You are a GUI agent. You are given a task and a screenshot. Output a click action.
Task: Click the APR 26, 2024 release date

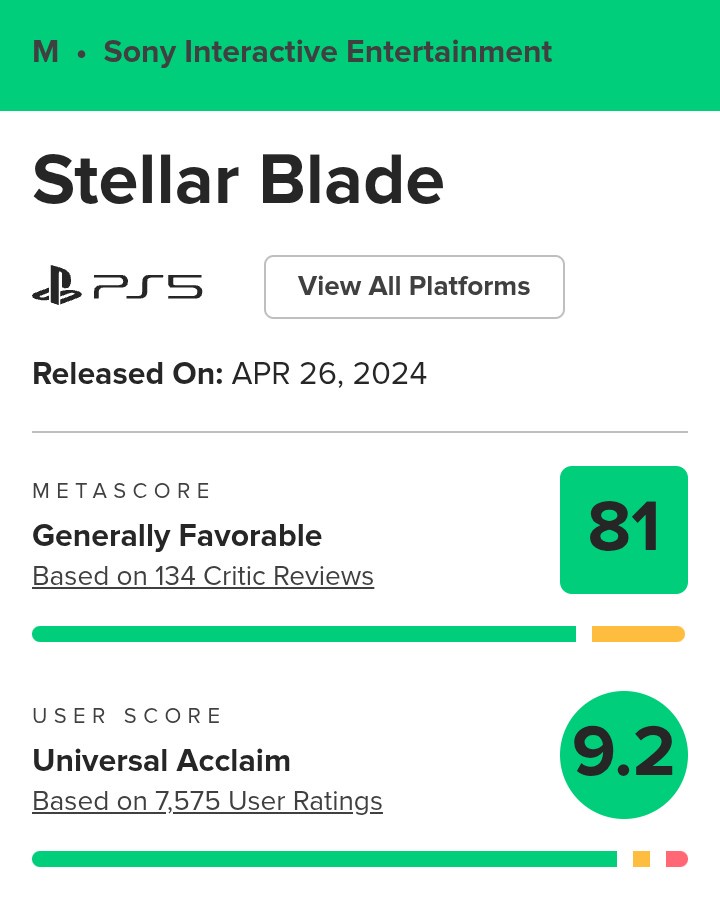click(x=329, y=374)
